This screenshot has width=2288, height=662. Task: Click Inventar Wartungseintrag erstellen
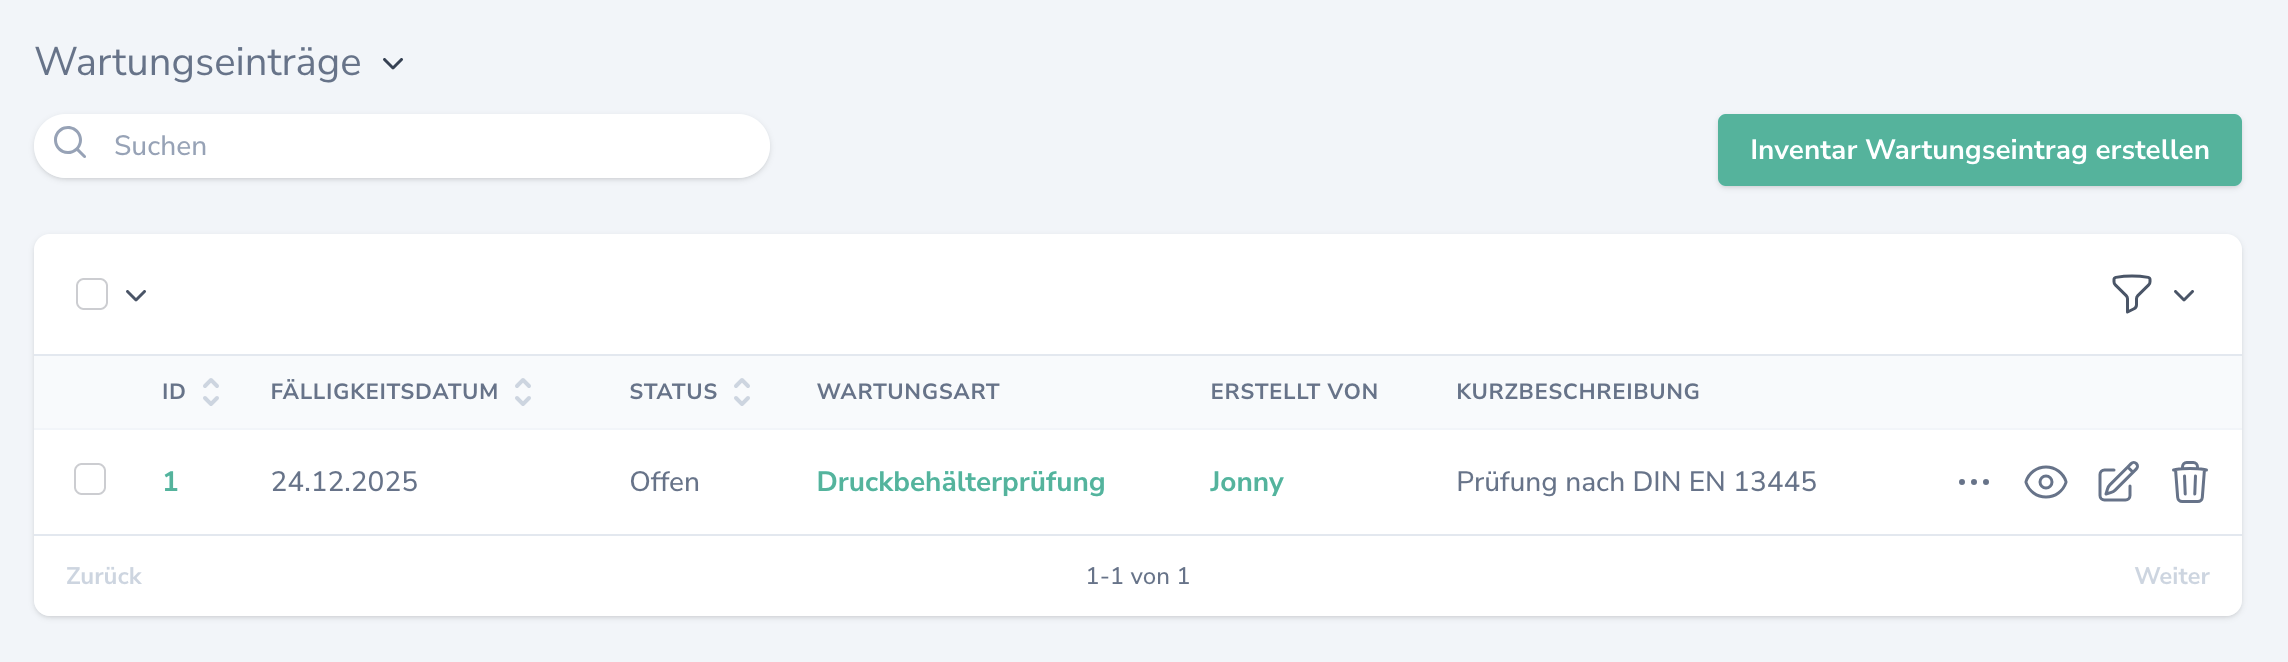[1977, 150]
